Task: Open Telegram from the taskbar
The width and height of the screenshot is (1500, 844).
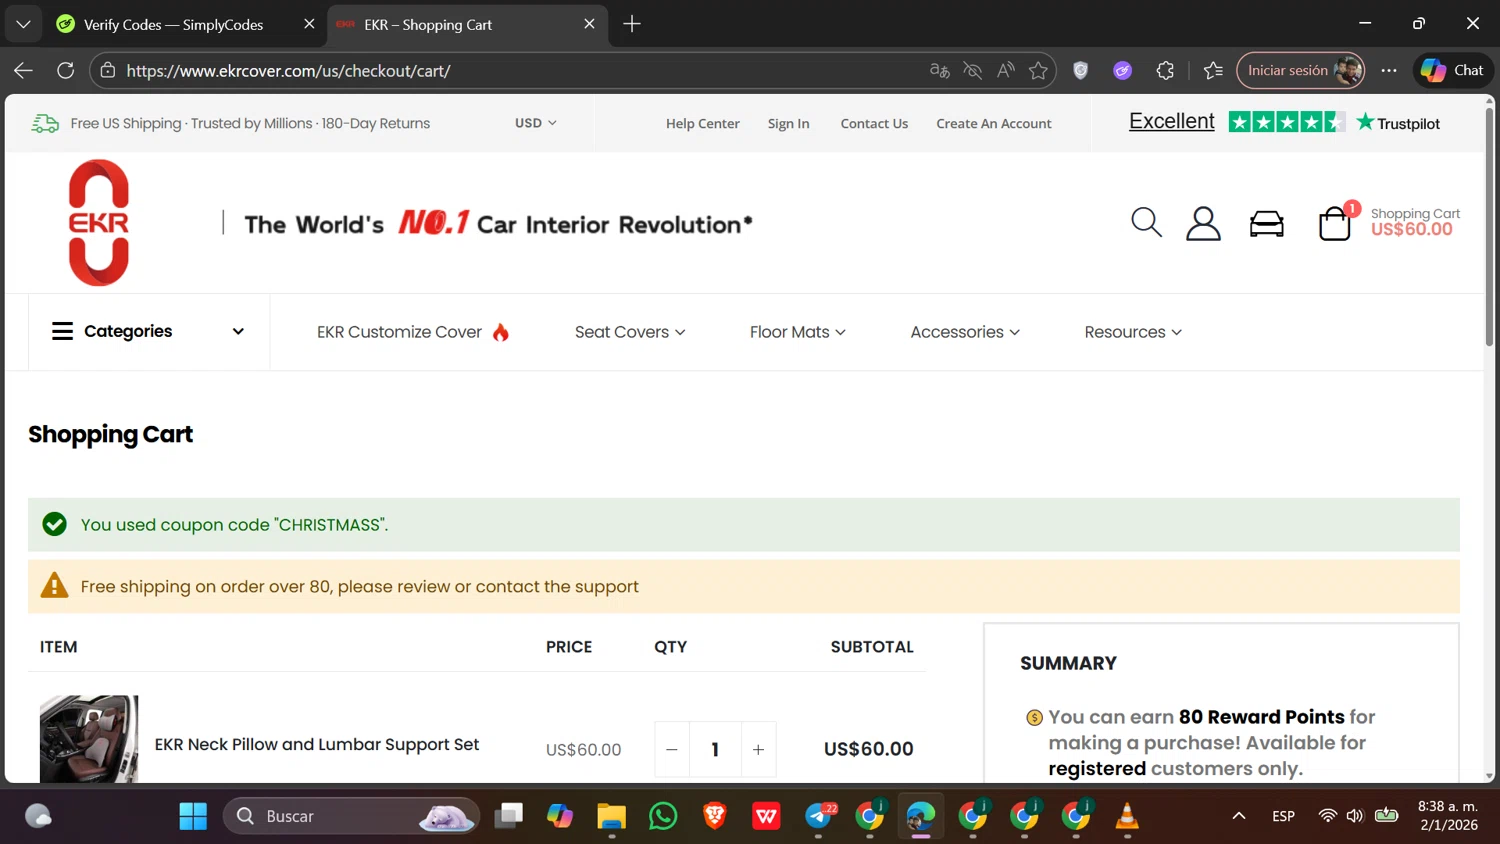Action: [x=819, y=816]
